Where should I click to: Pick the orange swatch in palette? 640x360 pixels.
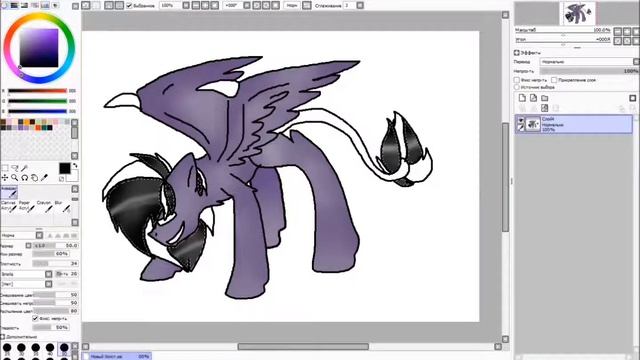(27, 122)
